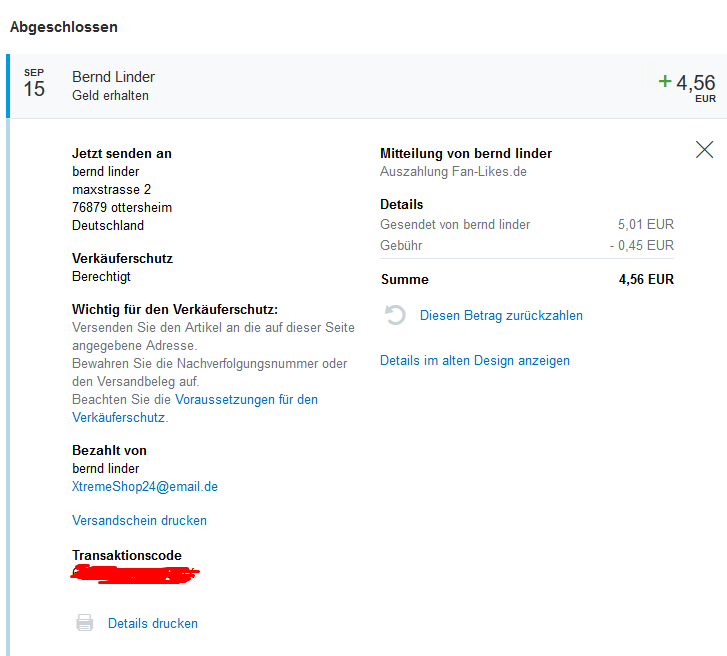Open the Diesen Betrag zurückzahlen link
727x656 pixels.
pos(501,316)
